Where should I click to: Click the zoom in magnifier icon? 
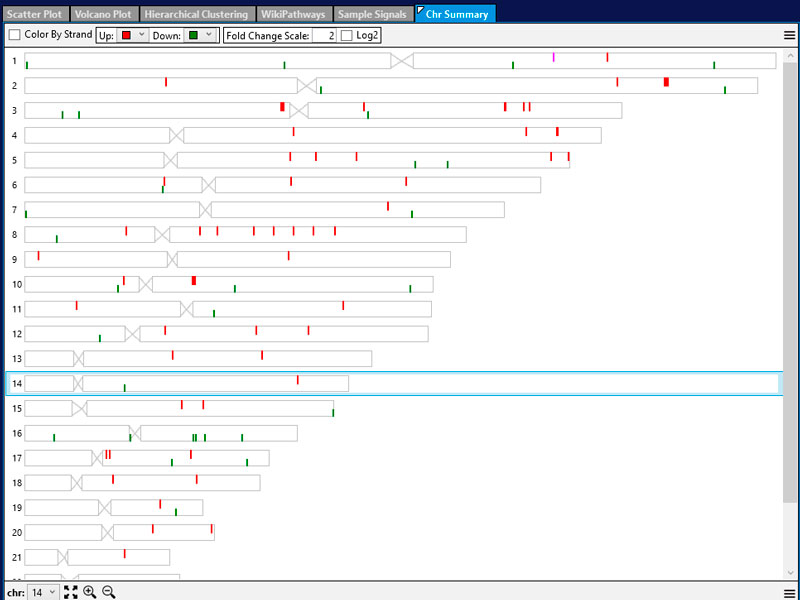[x=90, y=592]
